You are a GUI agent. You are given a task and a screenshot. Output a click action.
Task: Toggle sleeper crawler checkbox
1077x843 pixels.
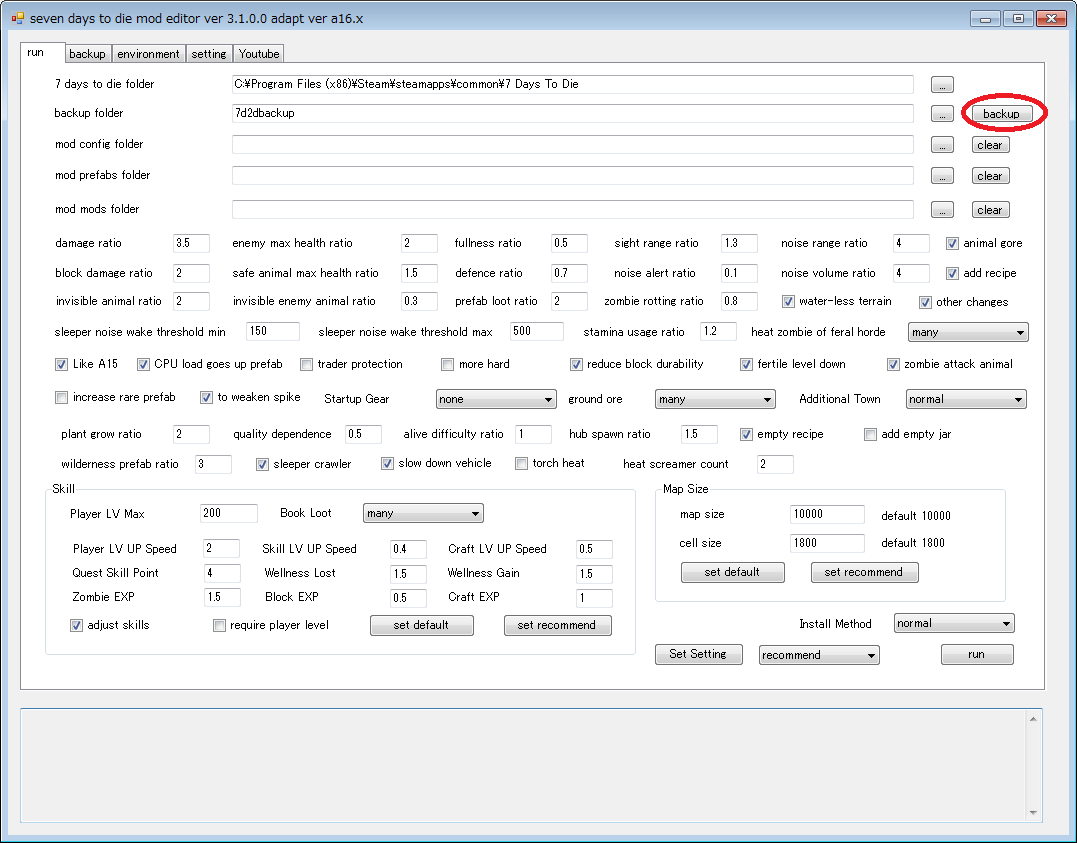tap(262, 464)
